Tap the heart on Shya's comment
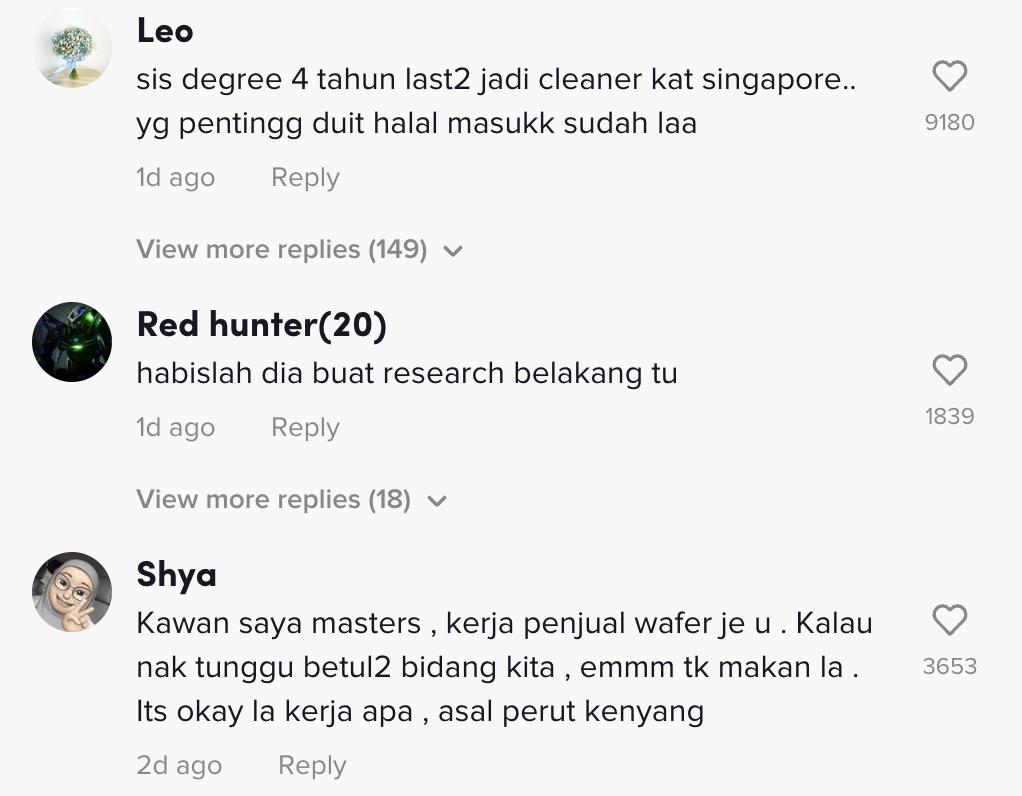Image resolution: width=1022 pixels, height=796 pixels. tap(949, 621)
